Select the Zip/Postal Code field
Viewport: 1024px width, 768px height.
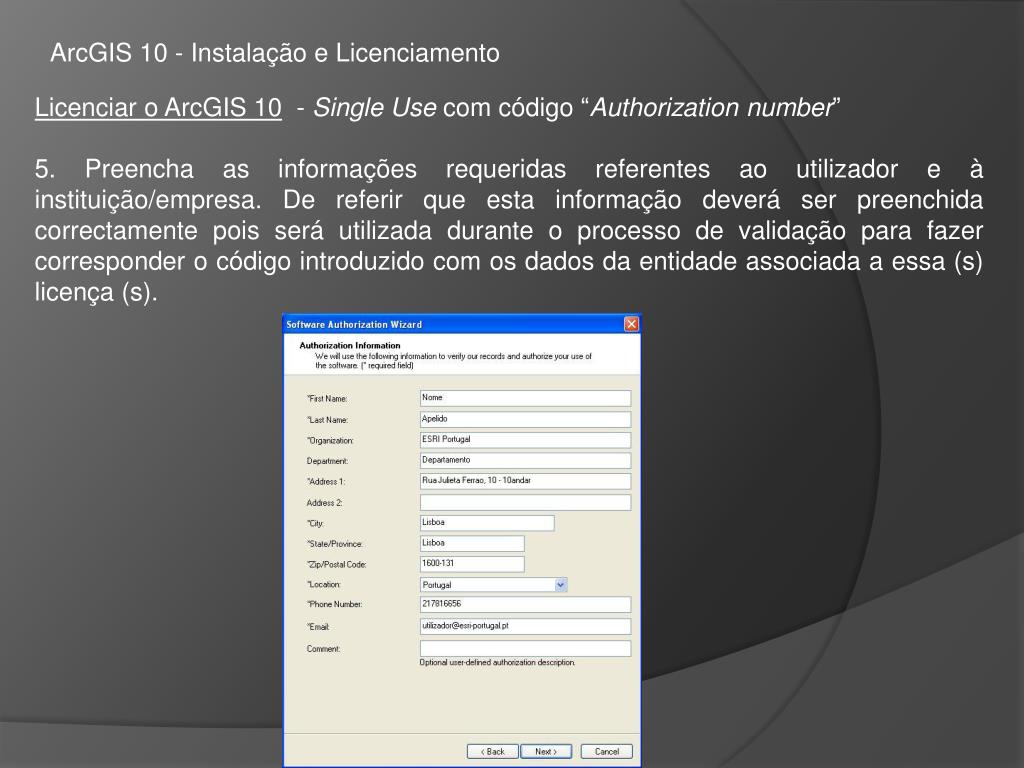472,564
